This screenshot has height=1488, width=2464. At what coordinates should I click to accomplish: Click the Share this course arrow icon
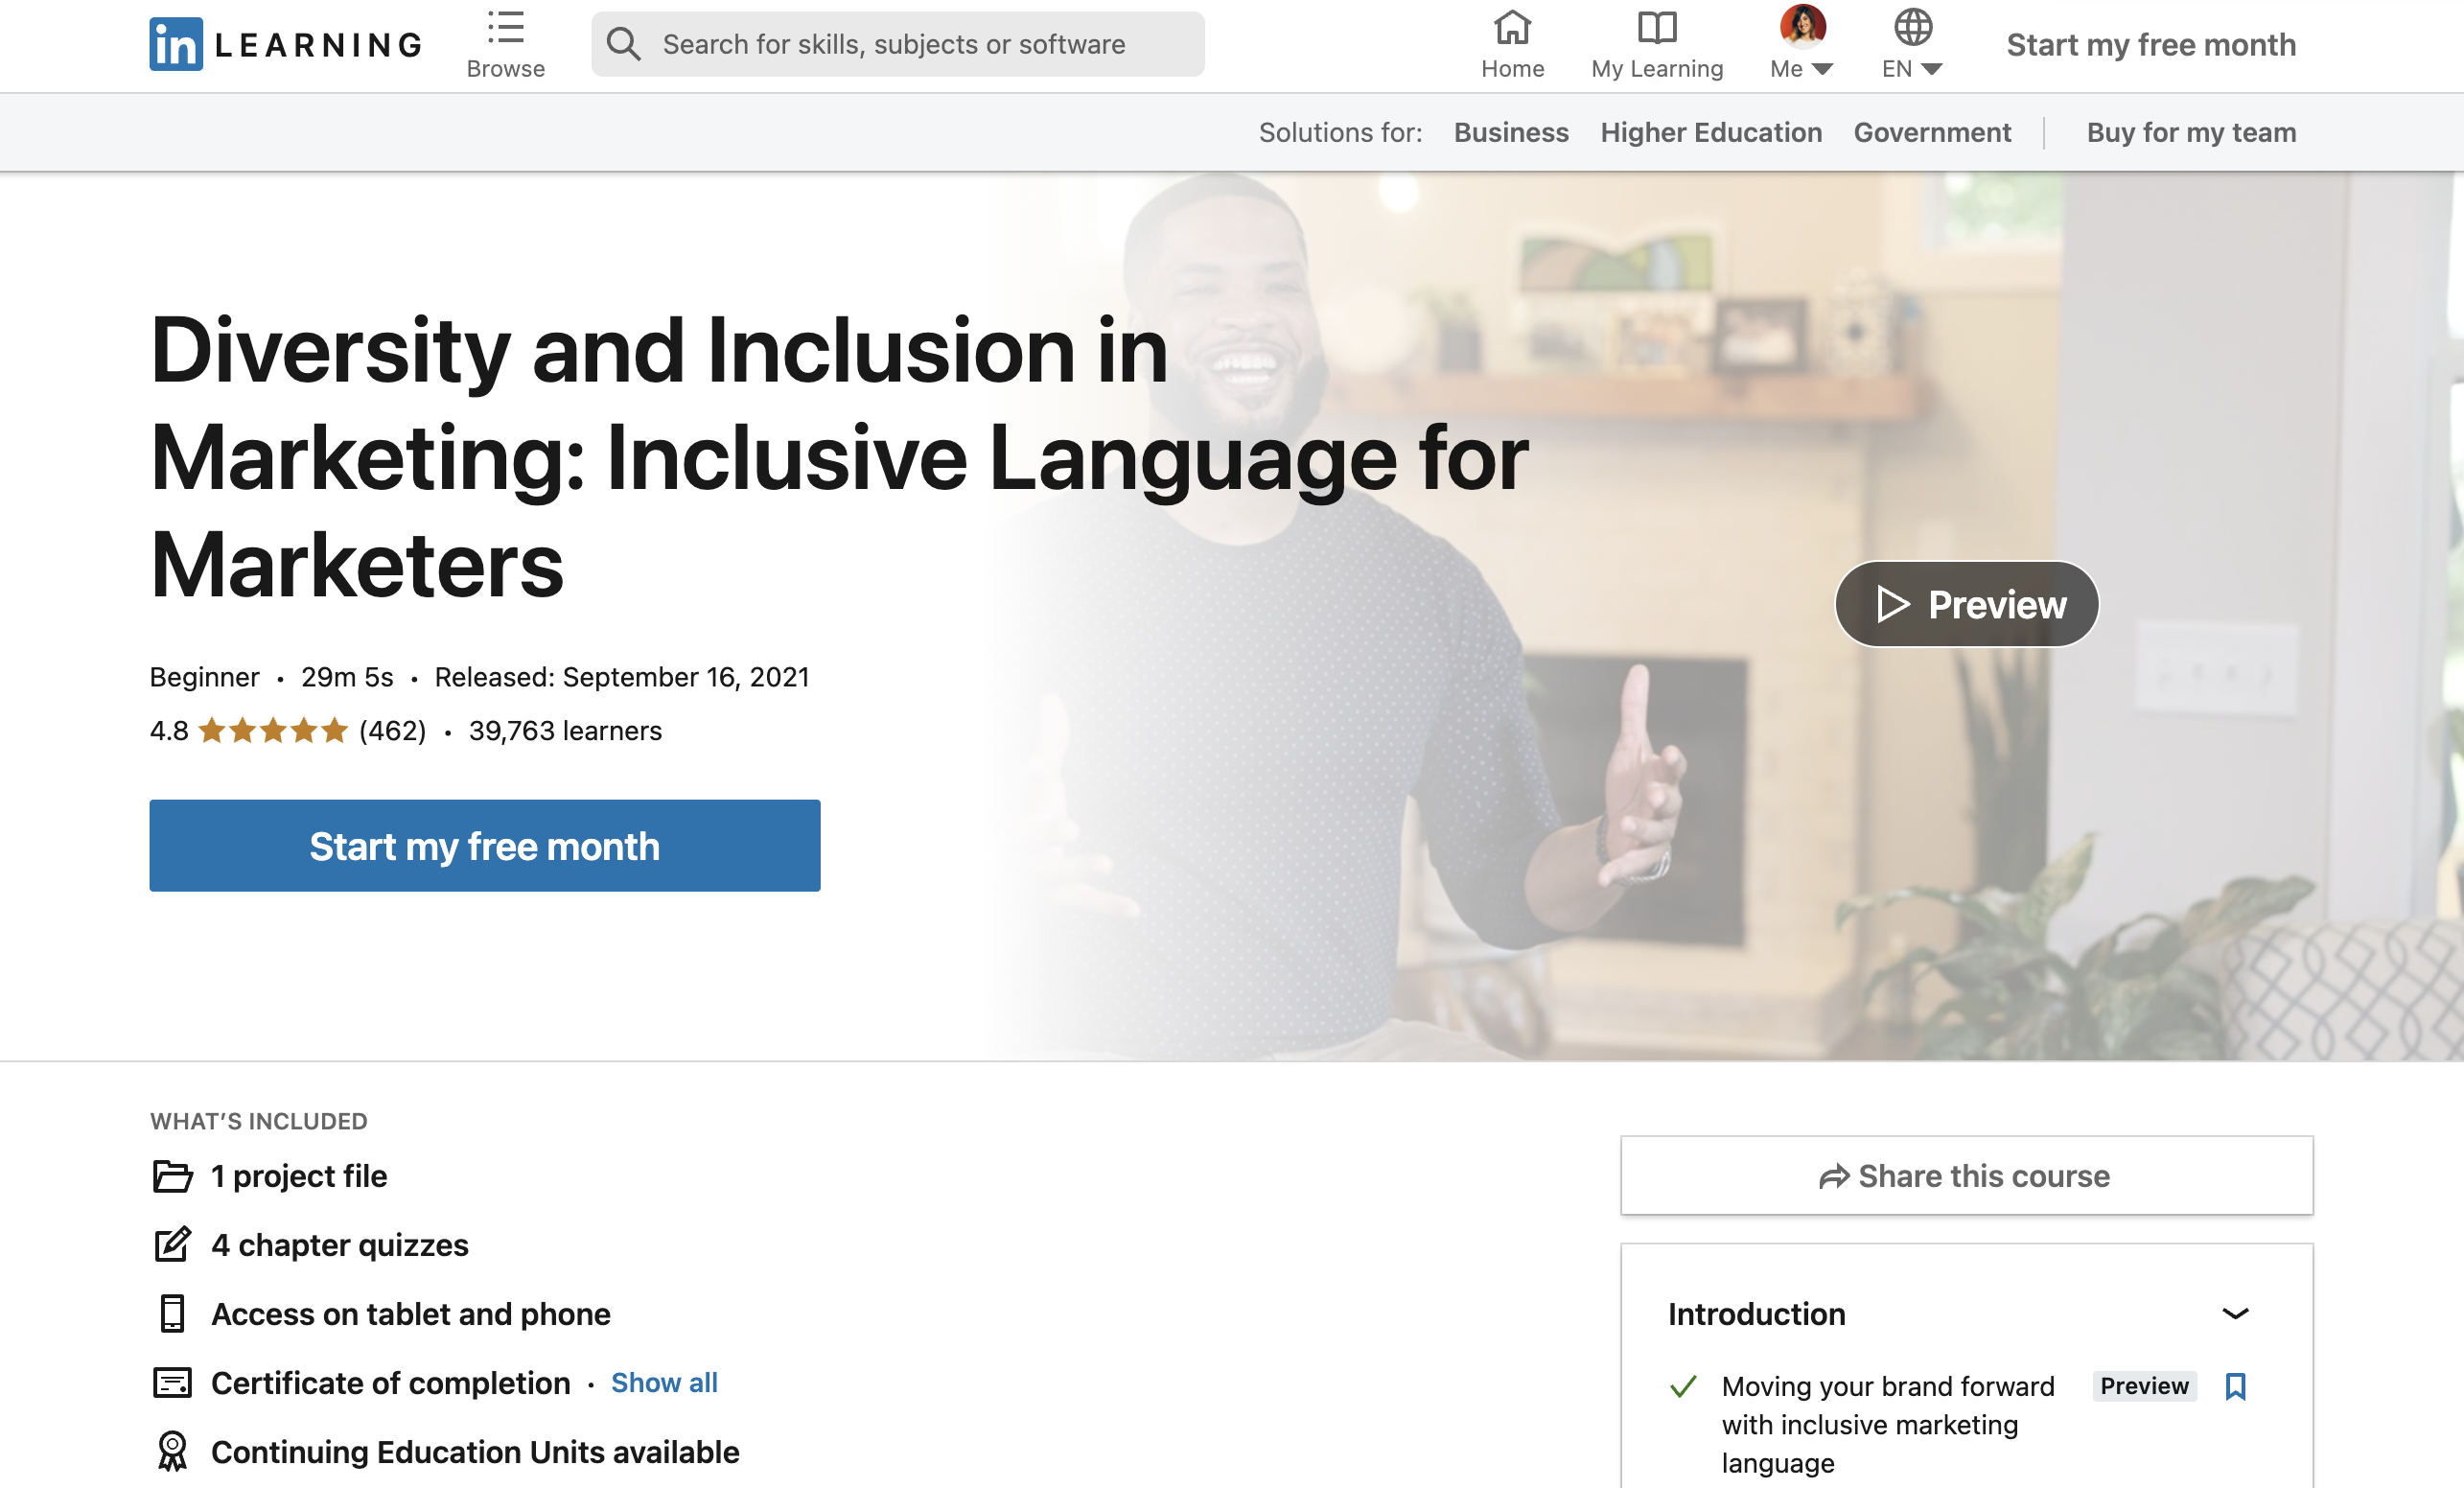[1834, 1176]
